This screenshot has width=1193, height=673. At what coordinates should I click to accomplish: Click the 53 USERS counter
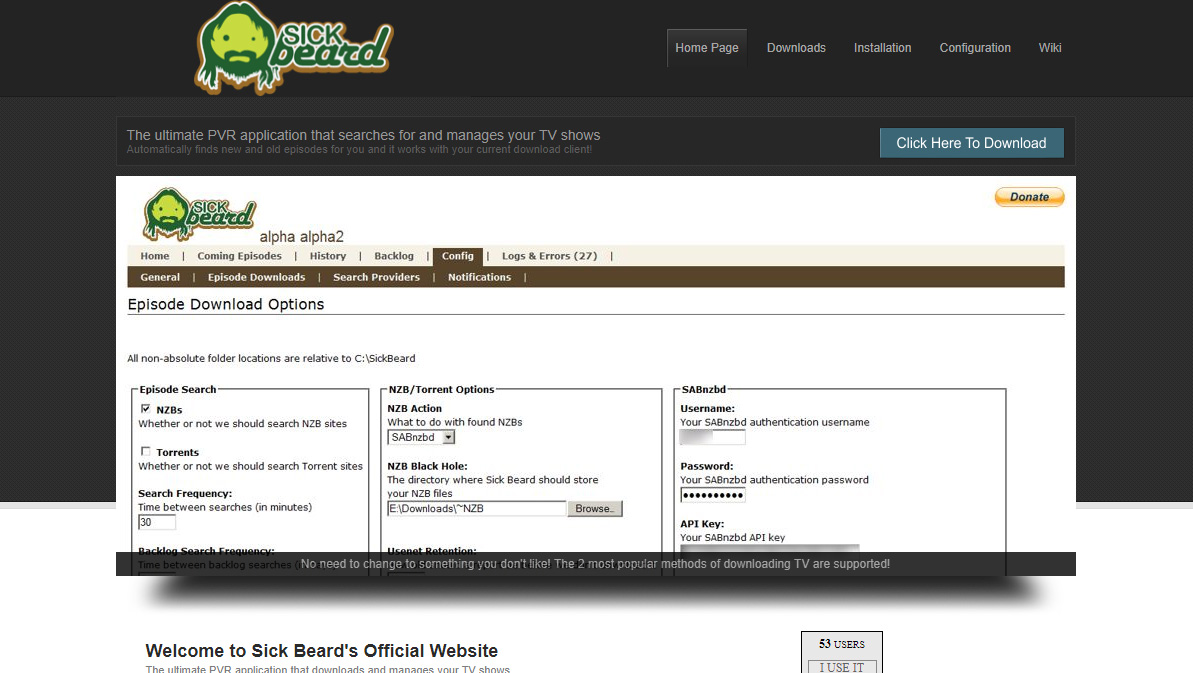tap(841, 644)
